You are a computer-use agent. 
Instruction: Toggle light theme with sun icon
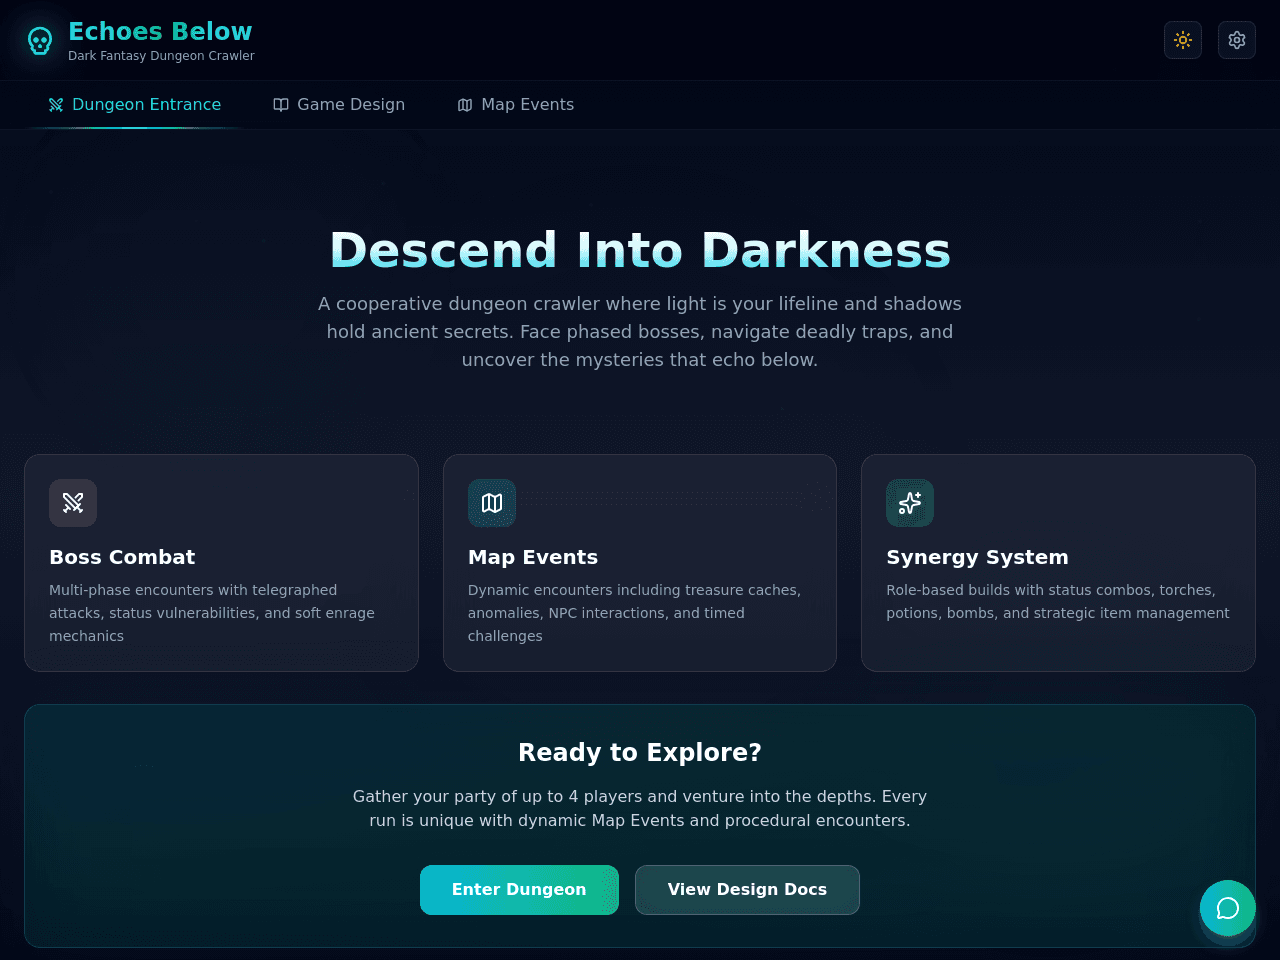tap(1183, 40)
